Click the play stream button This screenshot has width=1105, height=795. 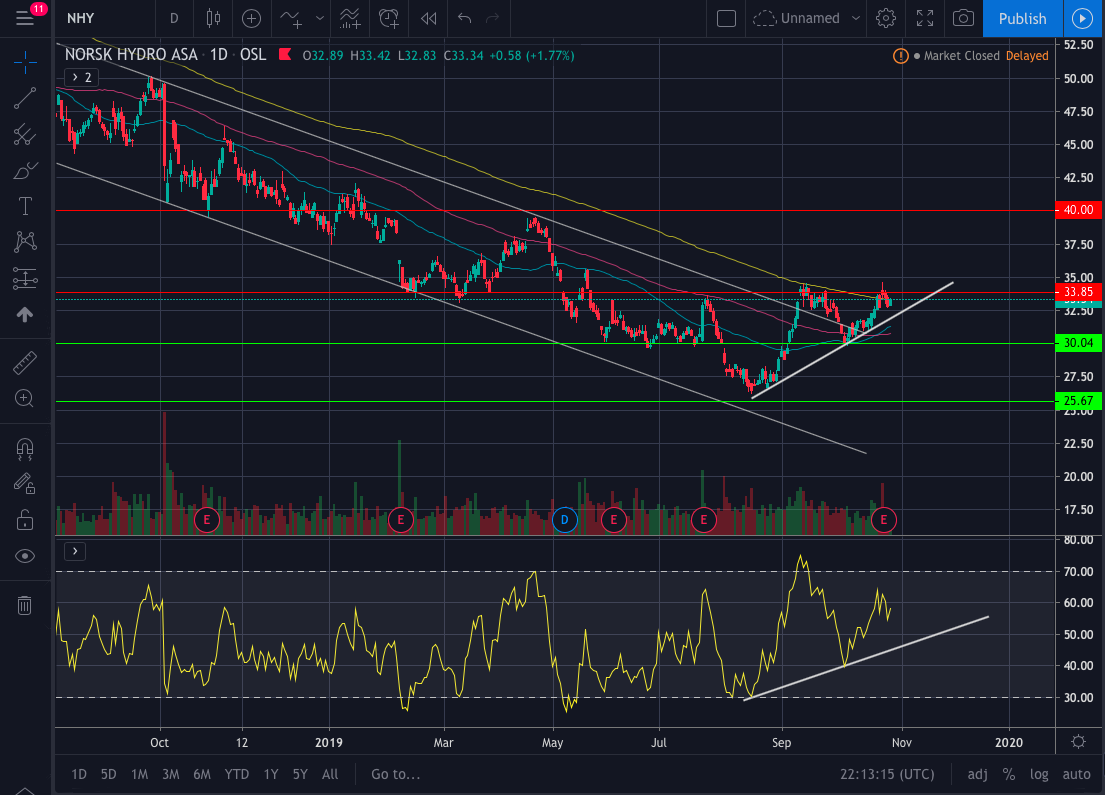pos(1083,18)
